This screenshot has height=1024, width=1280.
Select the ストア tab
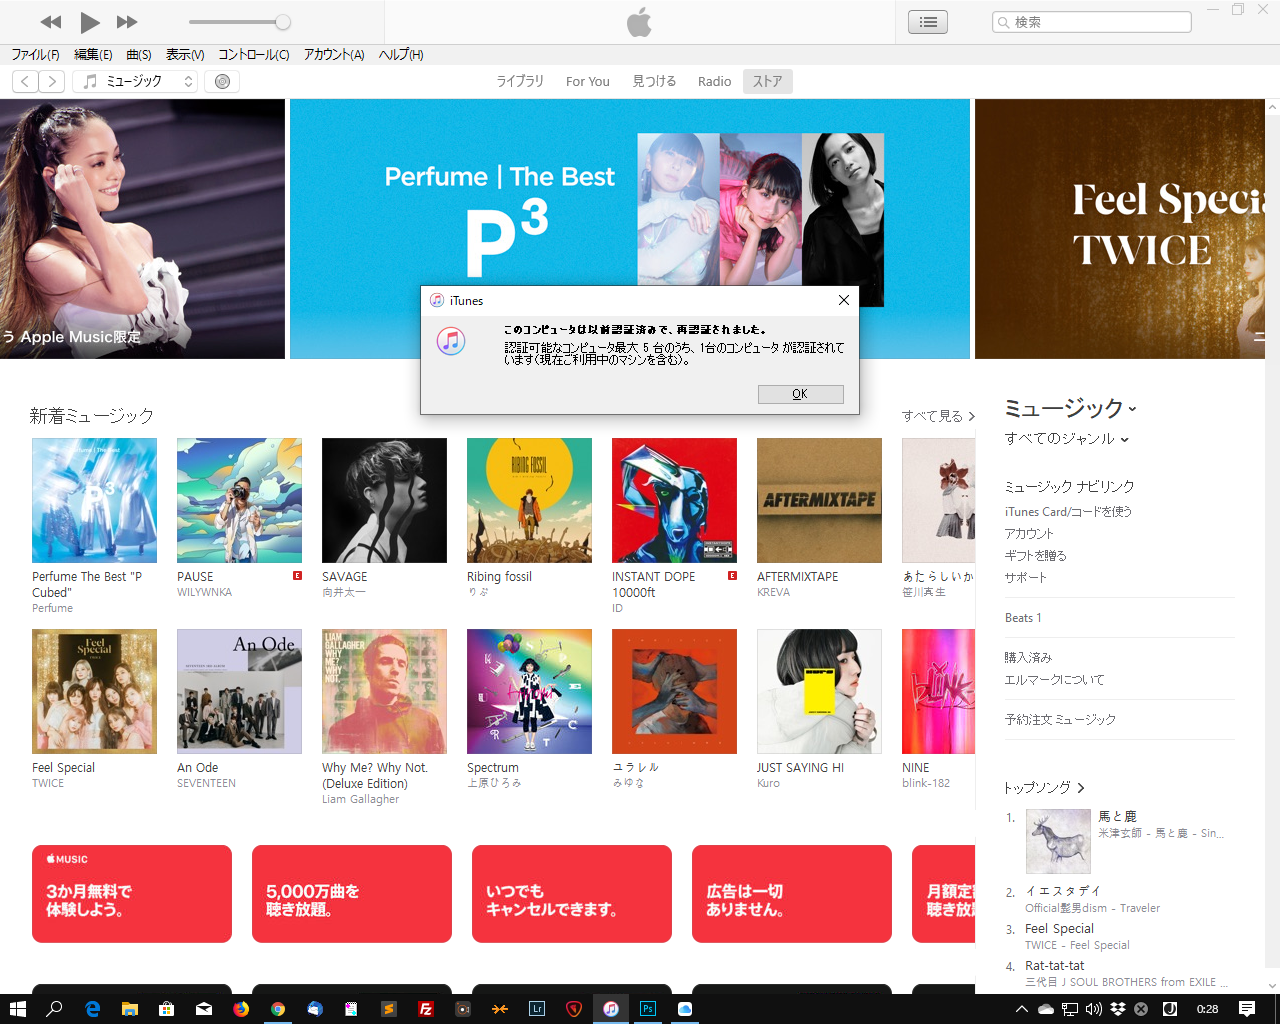(x=768, y=82)
